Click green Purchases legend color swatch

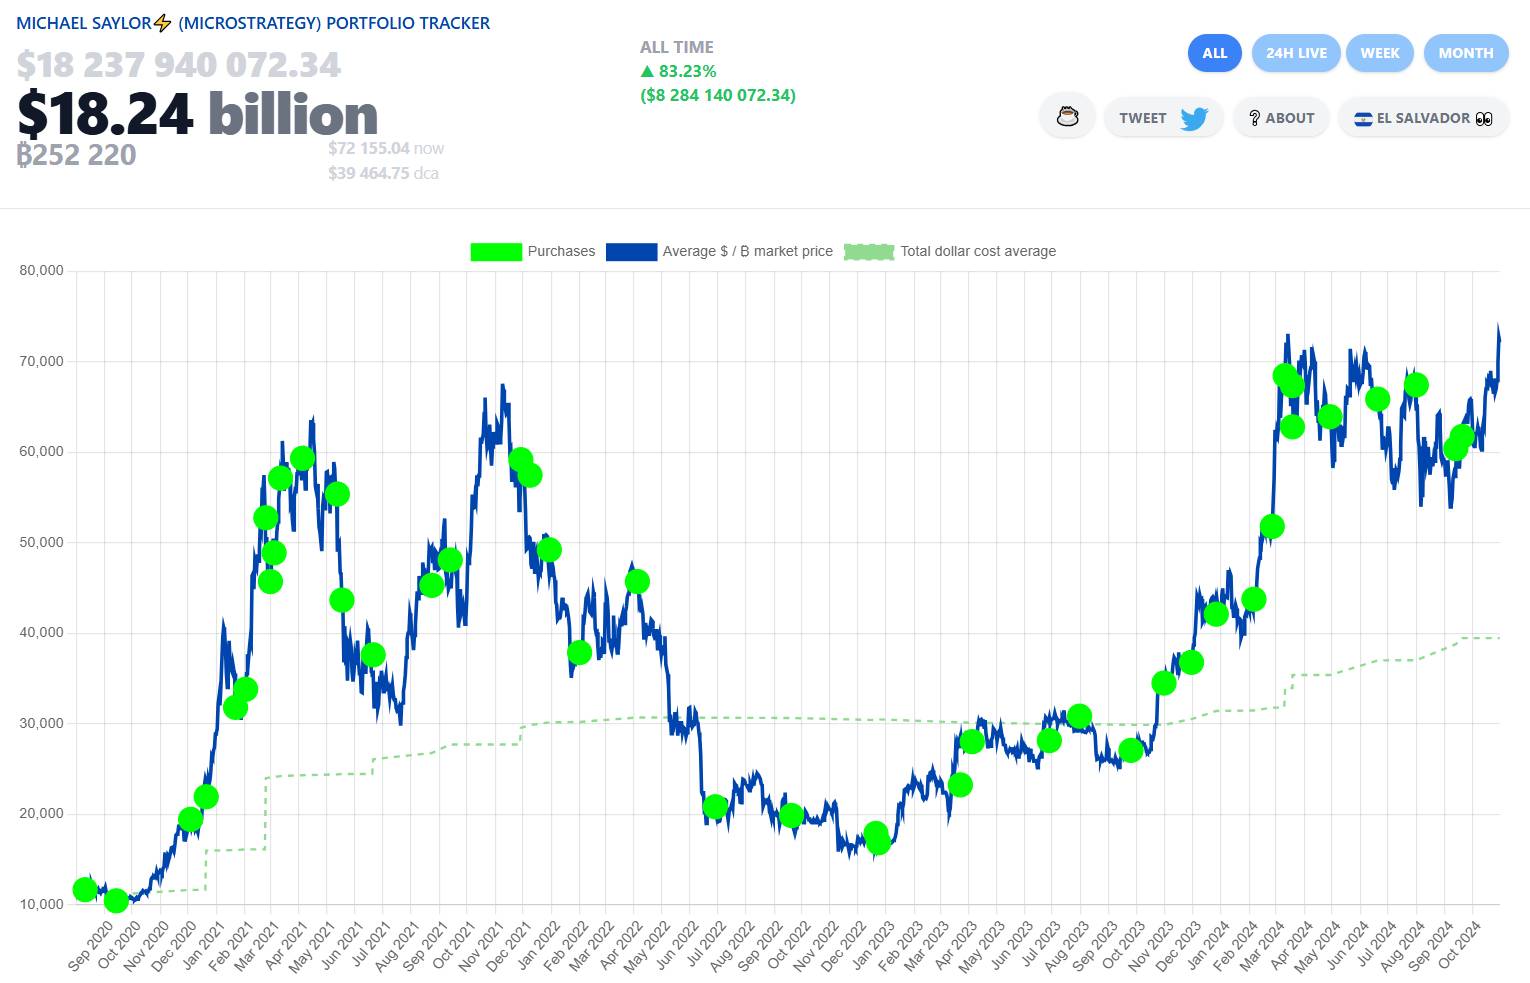[496, 251]
